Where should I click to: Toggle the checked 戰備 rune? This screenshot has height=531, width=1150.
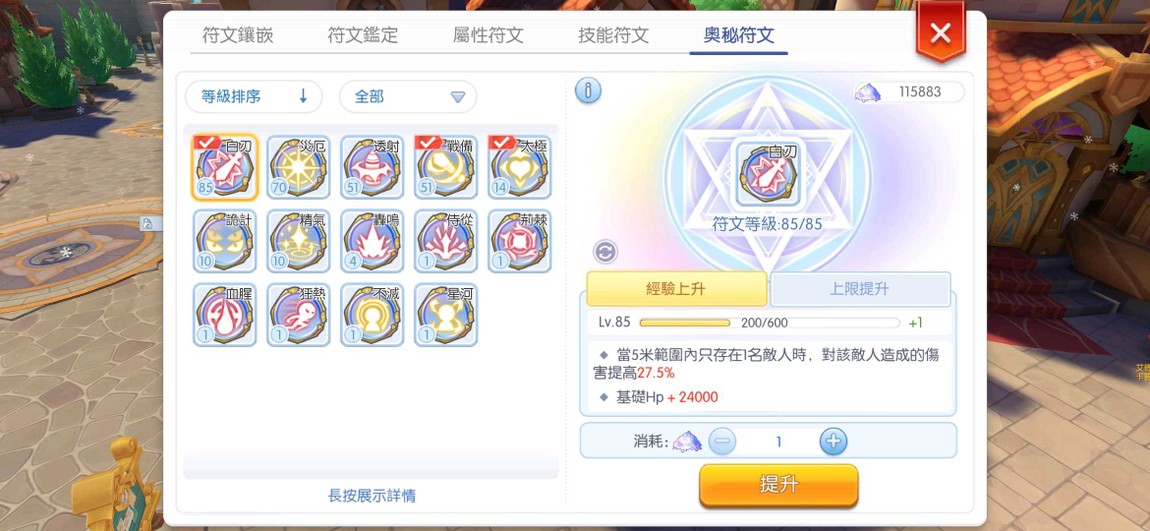446,167
